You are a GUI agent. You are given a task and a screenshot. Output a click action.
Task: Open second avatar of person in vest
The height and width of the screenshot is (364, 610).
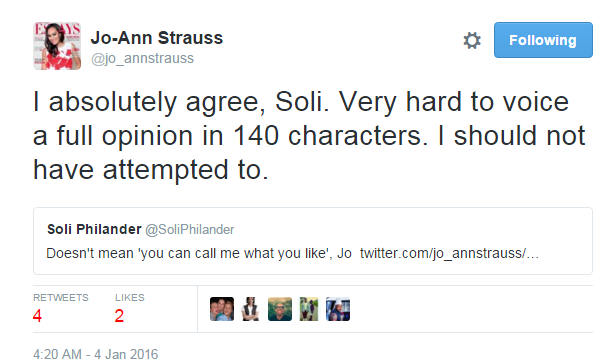(251, 309)
